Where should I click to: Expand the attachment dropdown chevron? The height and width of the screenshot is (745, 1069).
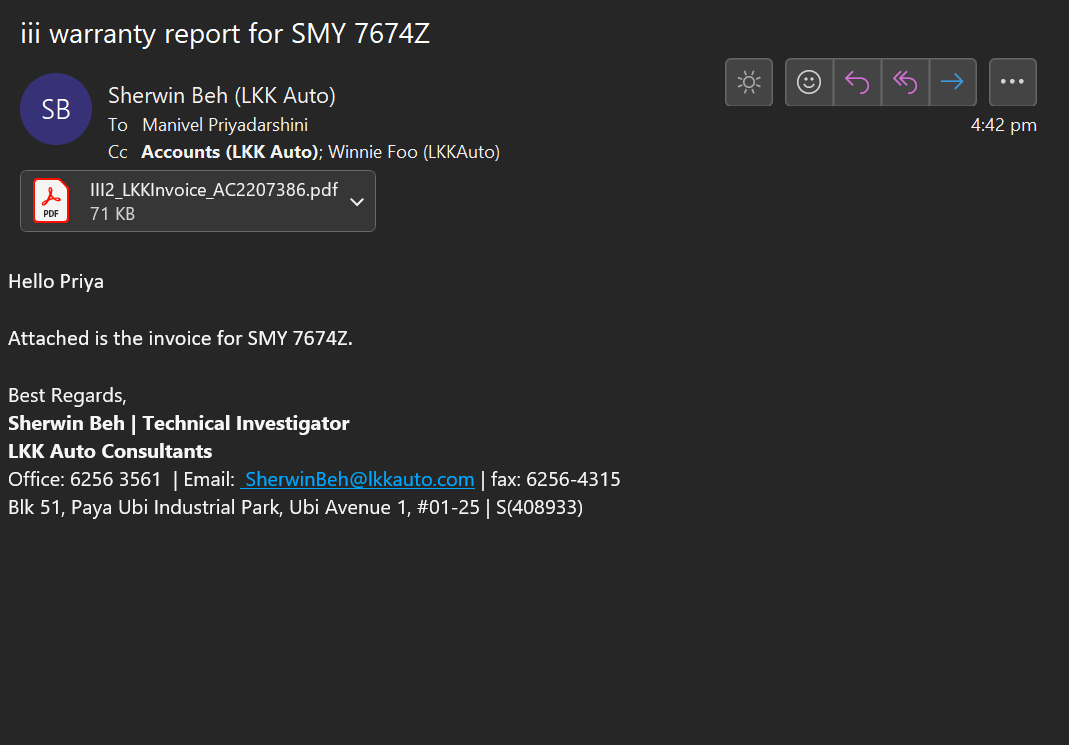357,201
